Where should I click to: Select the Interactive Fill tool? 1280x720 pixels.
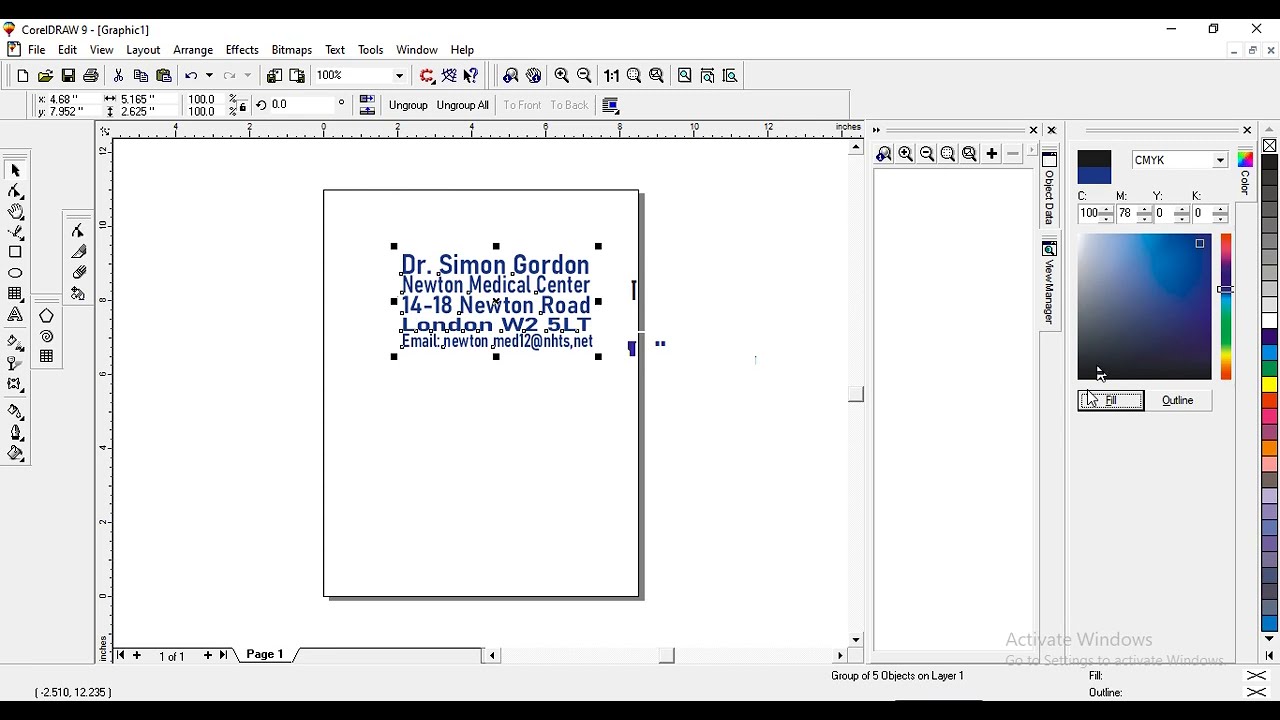click(x=15, y=343)
